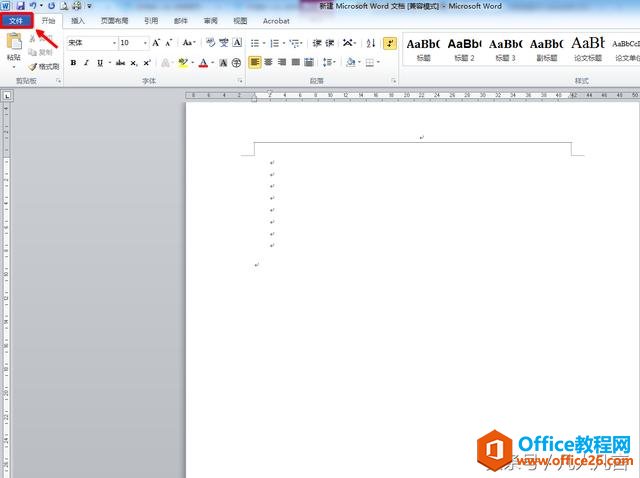
Task: Open the Customize Quick Access Toolbar dropdown
Action: click(89, 6)
